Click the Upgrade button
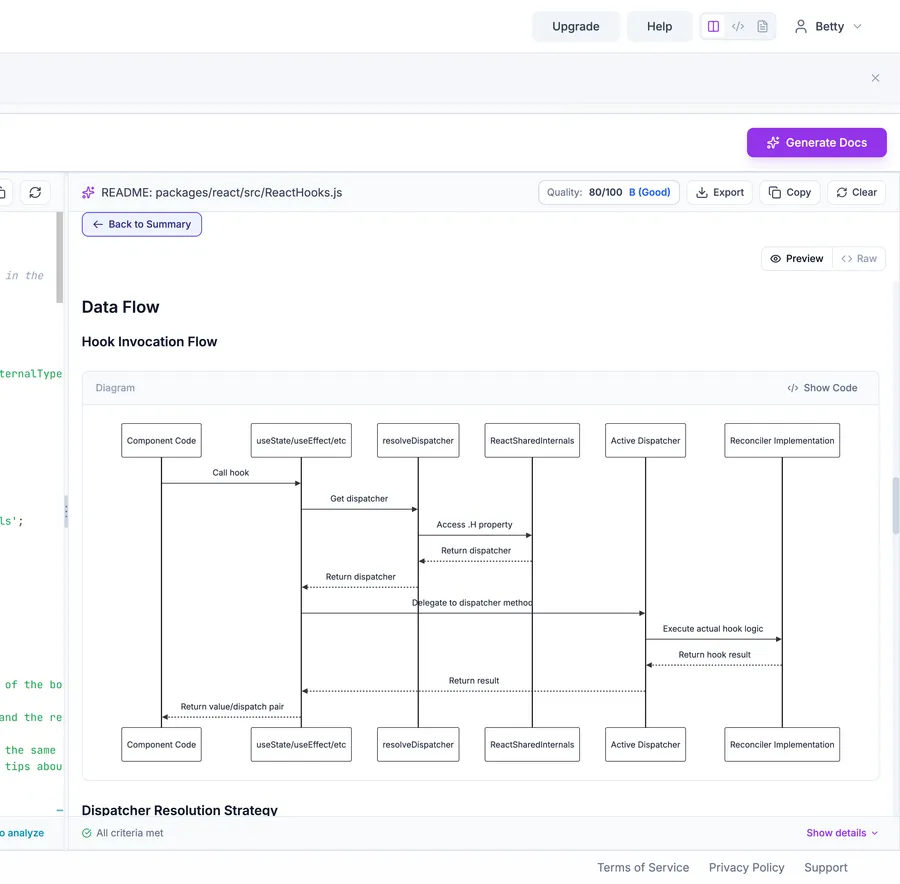900x884 pixels. coord(576,27)
